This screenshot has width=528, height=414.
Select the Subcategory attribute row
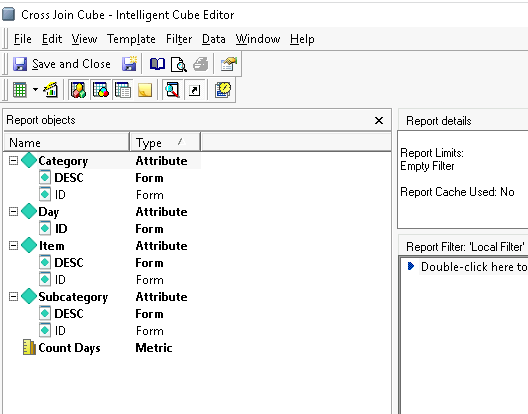pyautogui.click(x=73, y=296)
